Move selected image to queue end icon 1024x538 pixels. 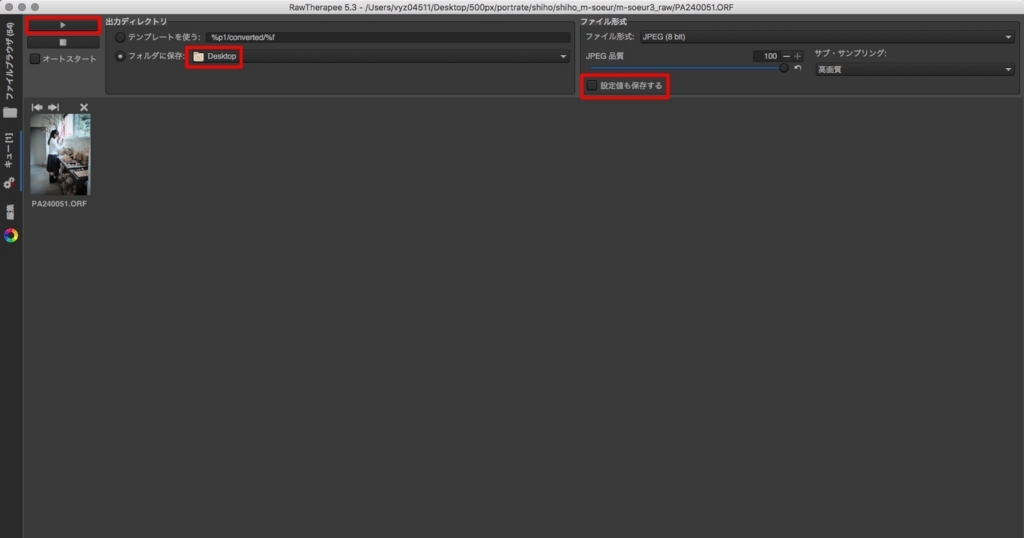point(54,107)
